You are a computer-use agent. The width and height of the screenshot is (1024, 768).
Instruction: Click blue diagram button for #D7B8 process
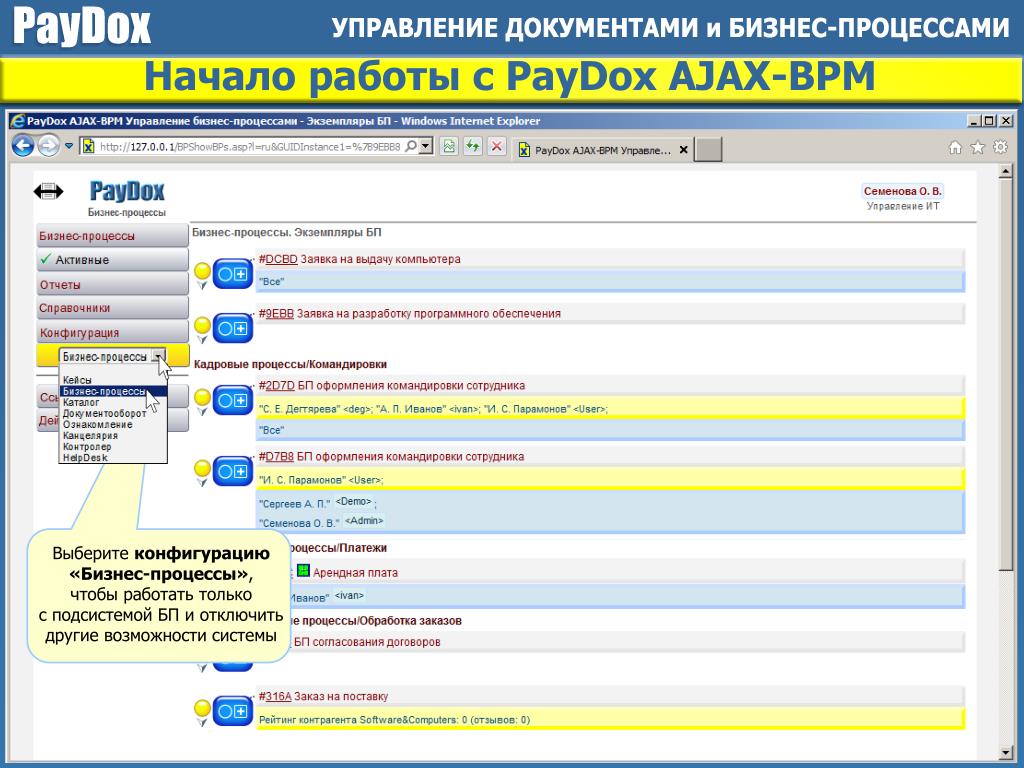(x=232, y=472)
